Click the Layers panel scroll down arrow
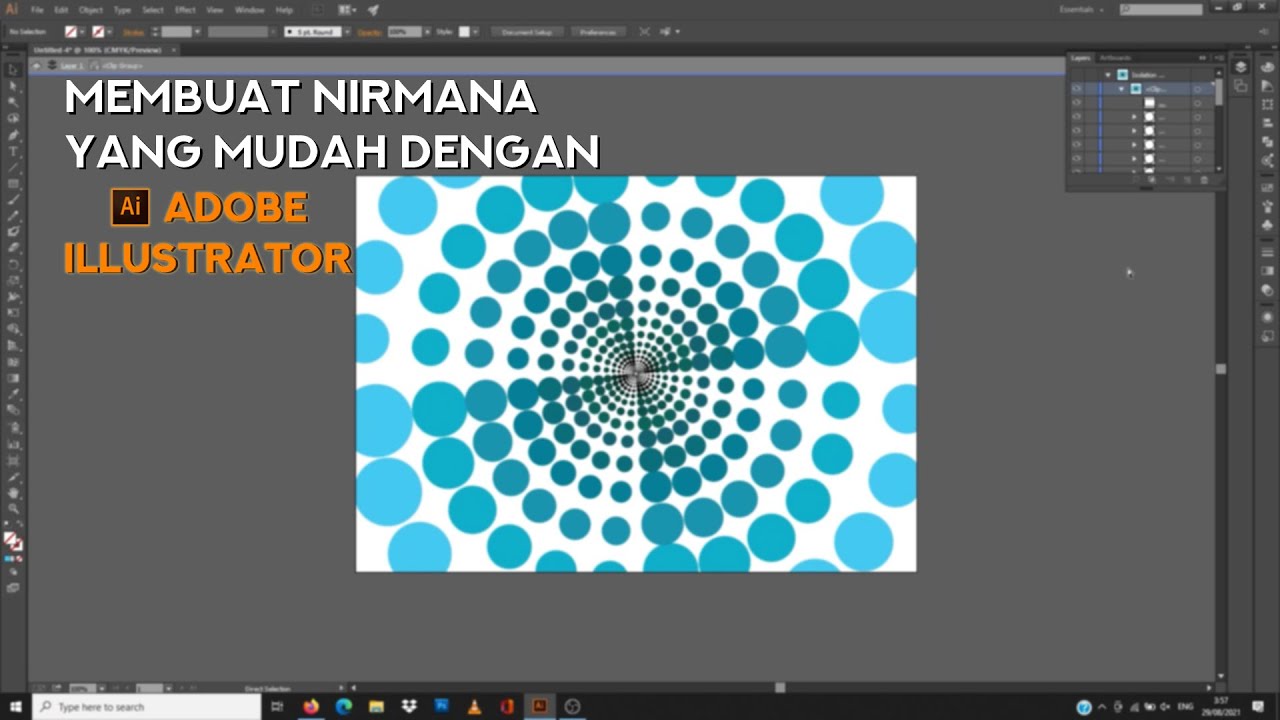Image resolution: width=1280 pixels, height=720 pixels. (1219, 167)
